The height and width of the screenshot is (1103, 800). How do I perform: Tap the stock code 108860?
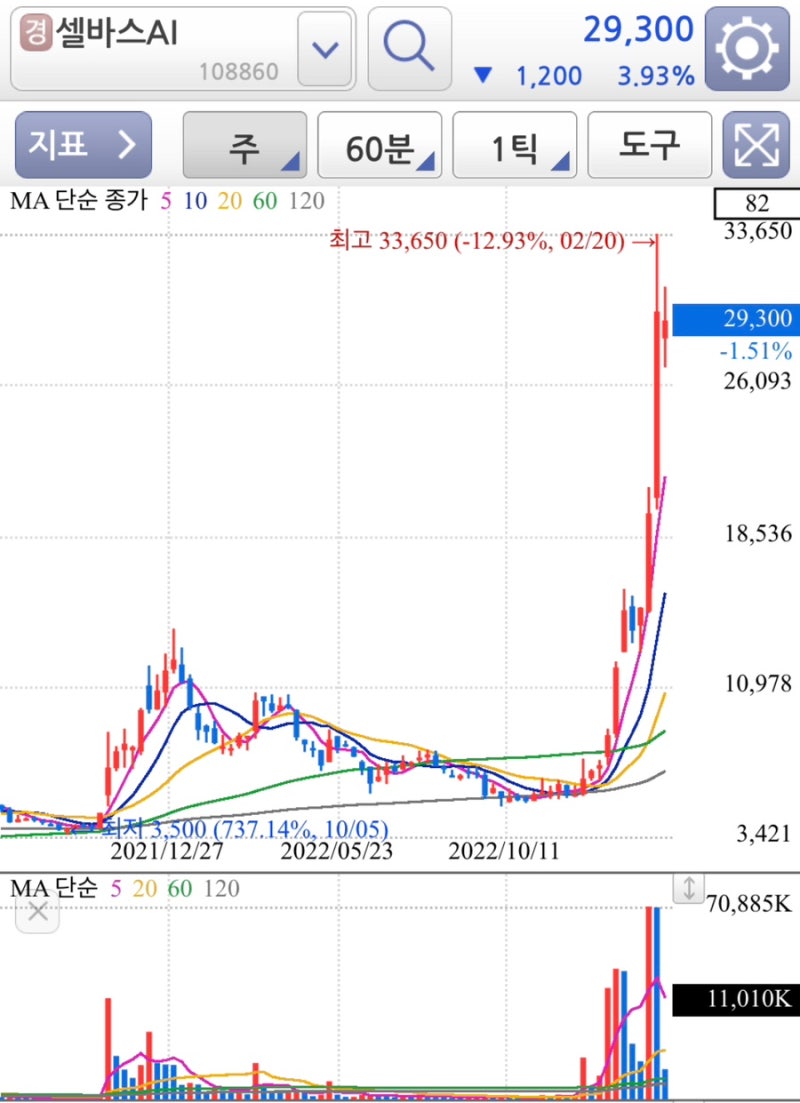(239, 72)
